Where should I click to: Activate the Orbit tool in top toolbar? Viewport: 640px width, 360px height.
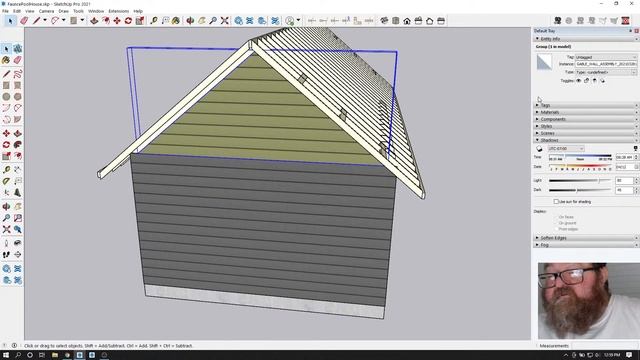[x=190, y=20]
